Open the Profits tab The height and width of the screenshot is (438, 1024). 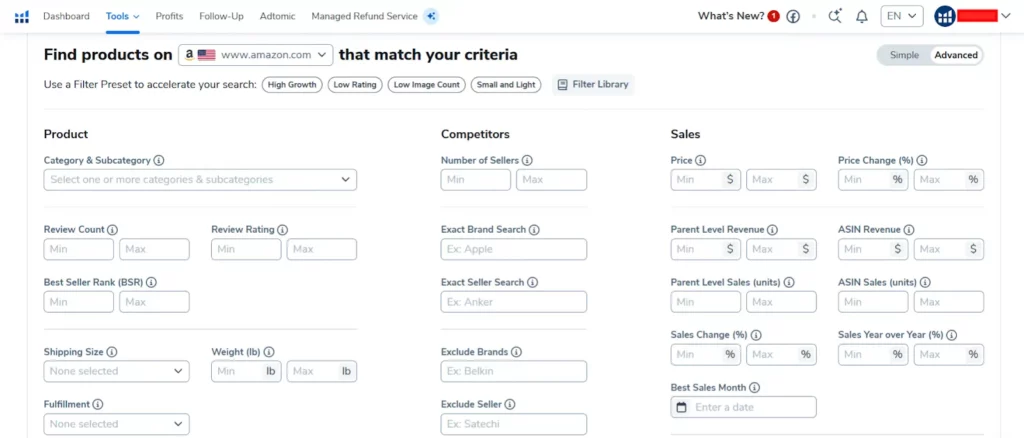pyautogui.click(x=169, y=16)
